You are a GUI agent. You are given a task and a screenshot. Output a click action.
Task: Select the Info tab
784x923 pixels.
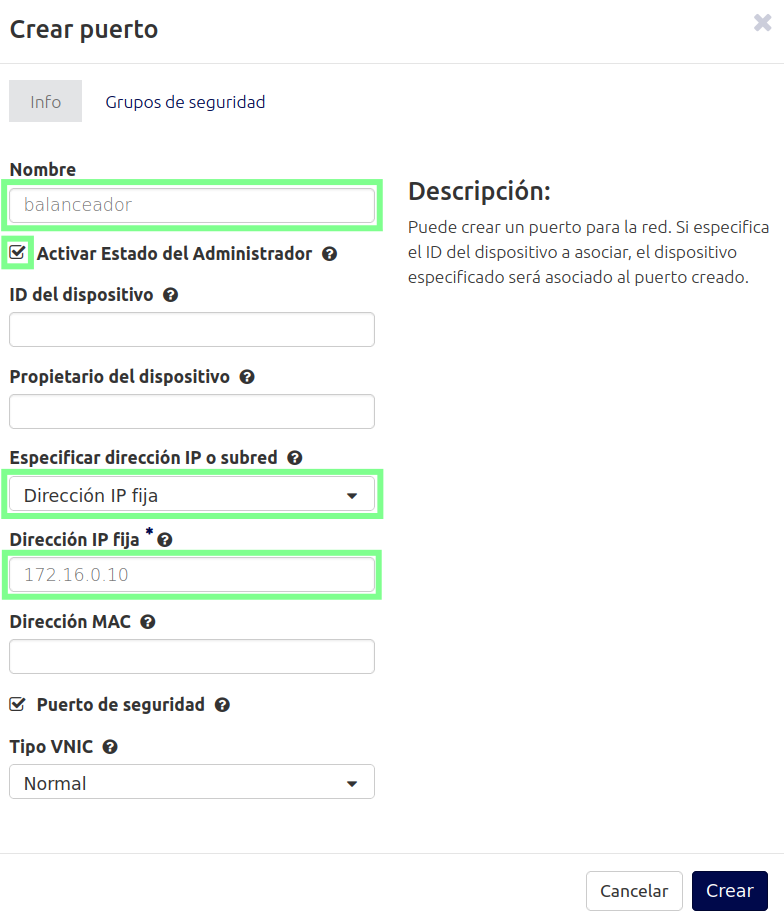[x=45, y=101]
